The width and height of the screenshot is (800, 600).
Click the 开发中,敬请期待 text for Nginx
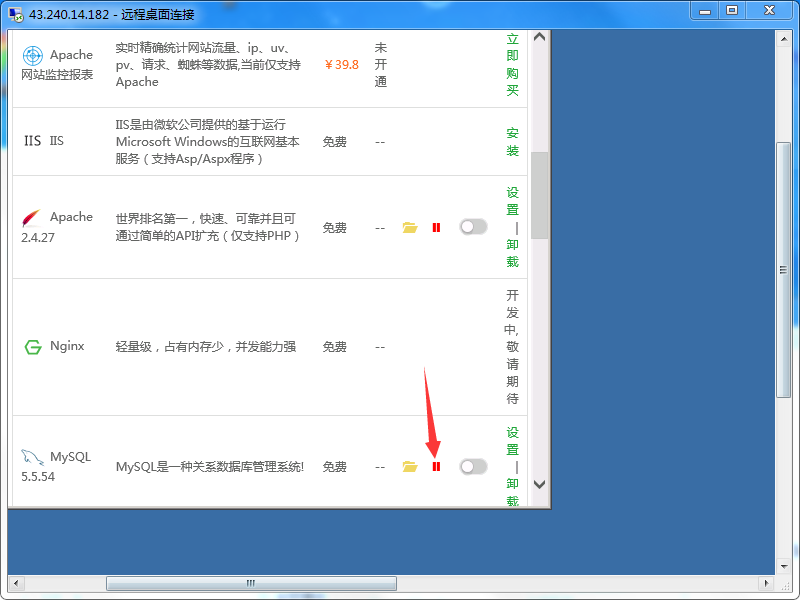click(x=512, y=347)
